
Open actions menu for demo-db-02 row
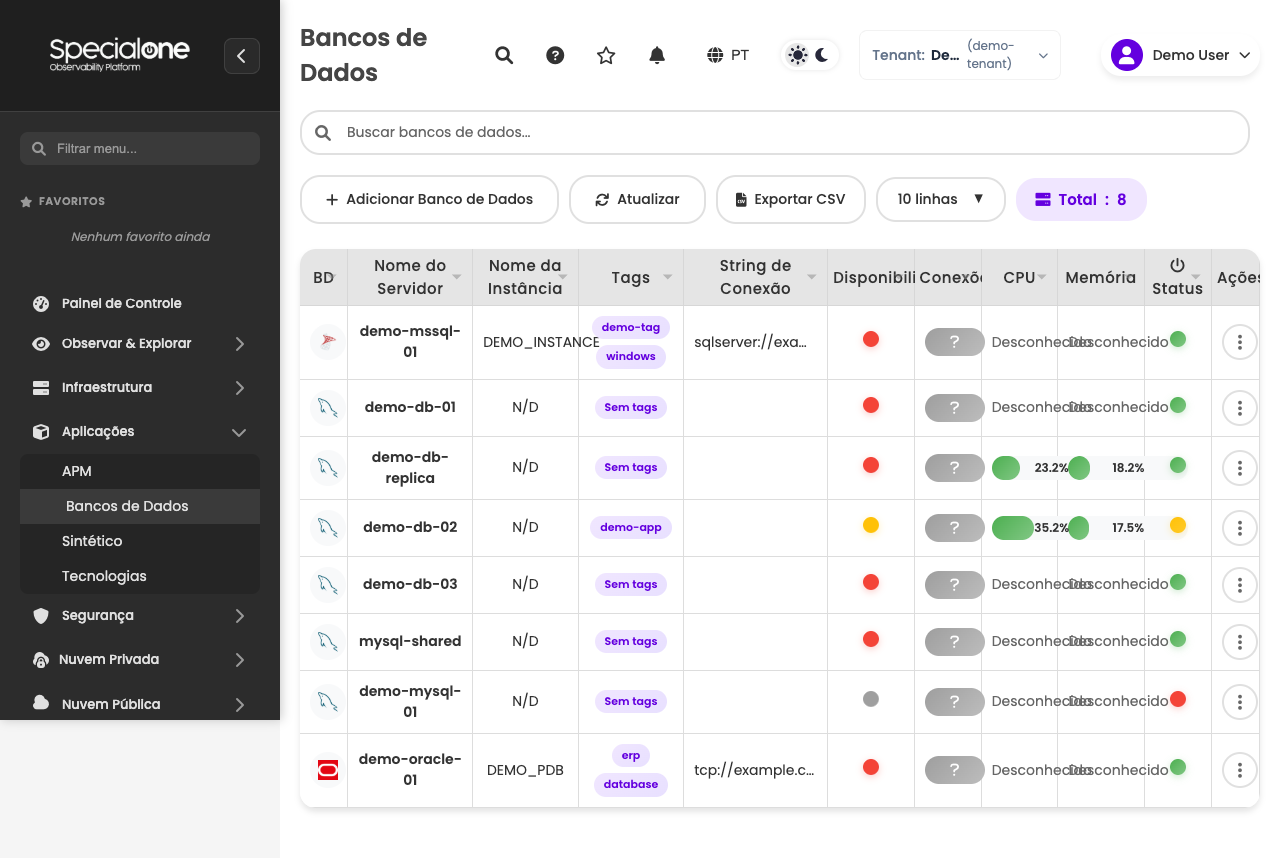coord(1240,528)
